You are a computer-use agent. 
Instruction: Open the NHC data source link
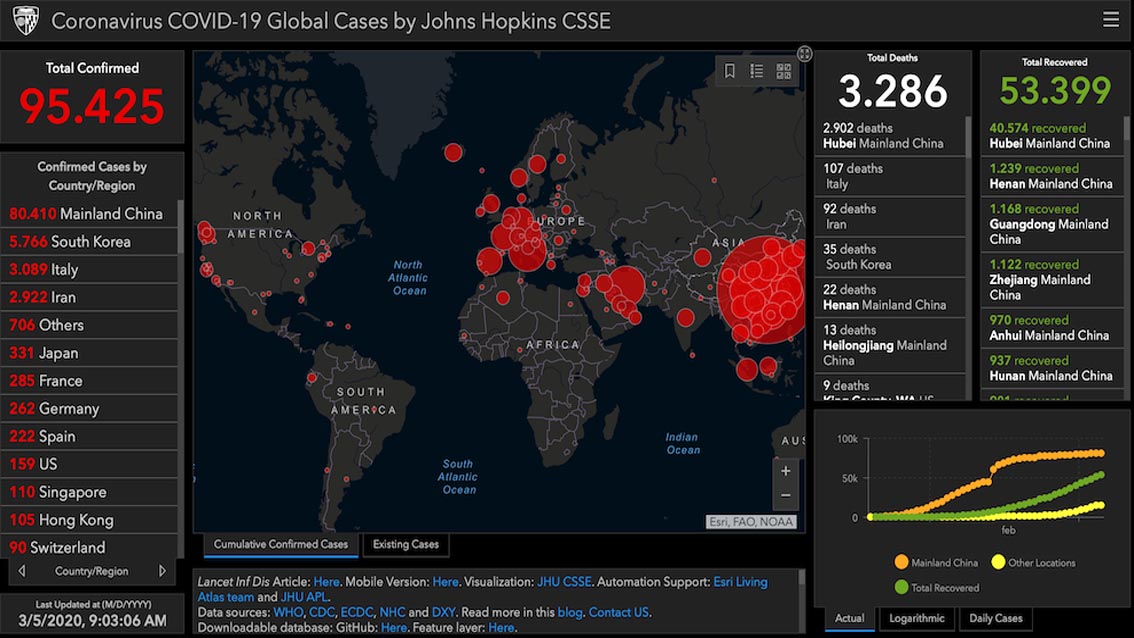pyautogui.click(x=392, y=612)
